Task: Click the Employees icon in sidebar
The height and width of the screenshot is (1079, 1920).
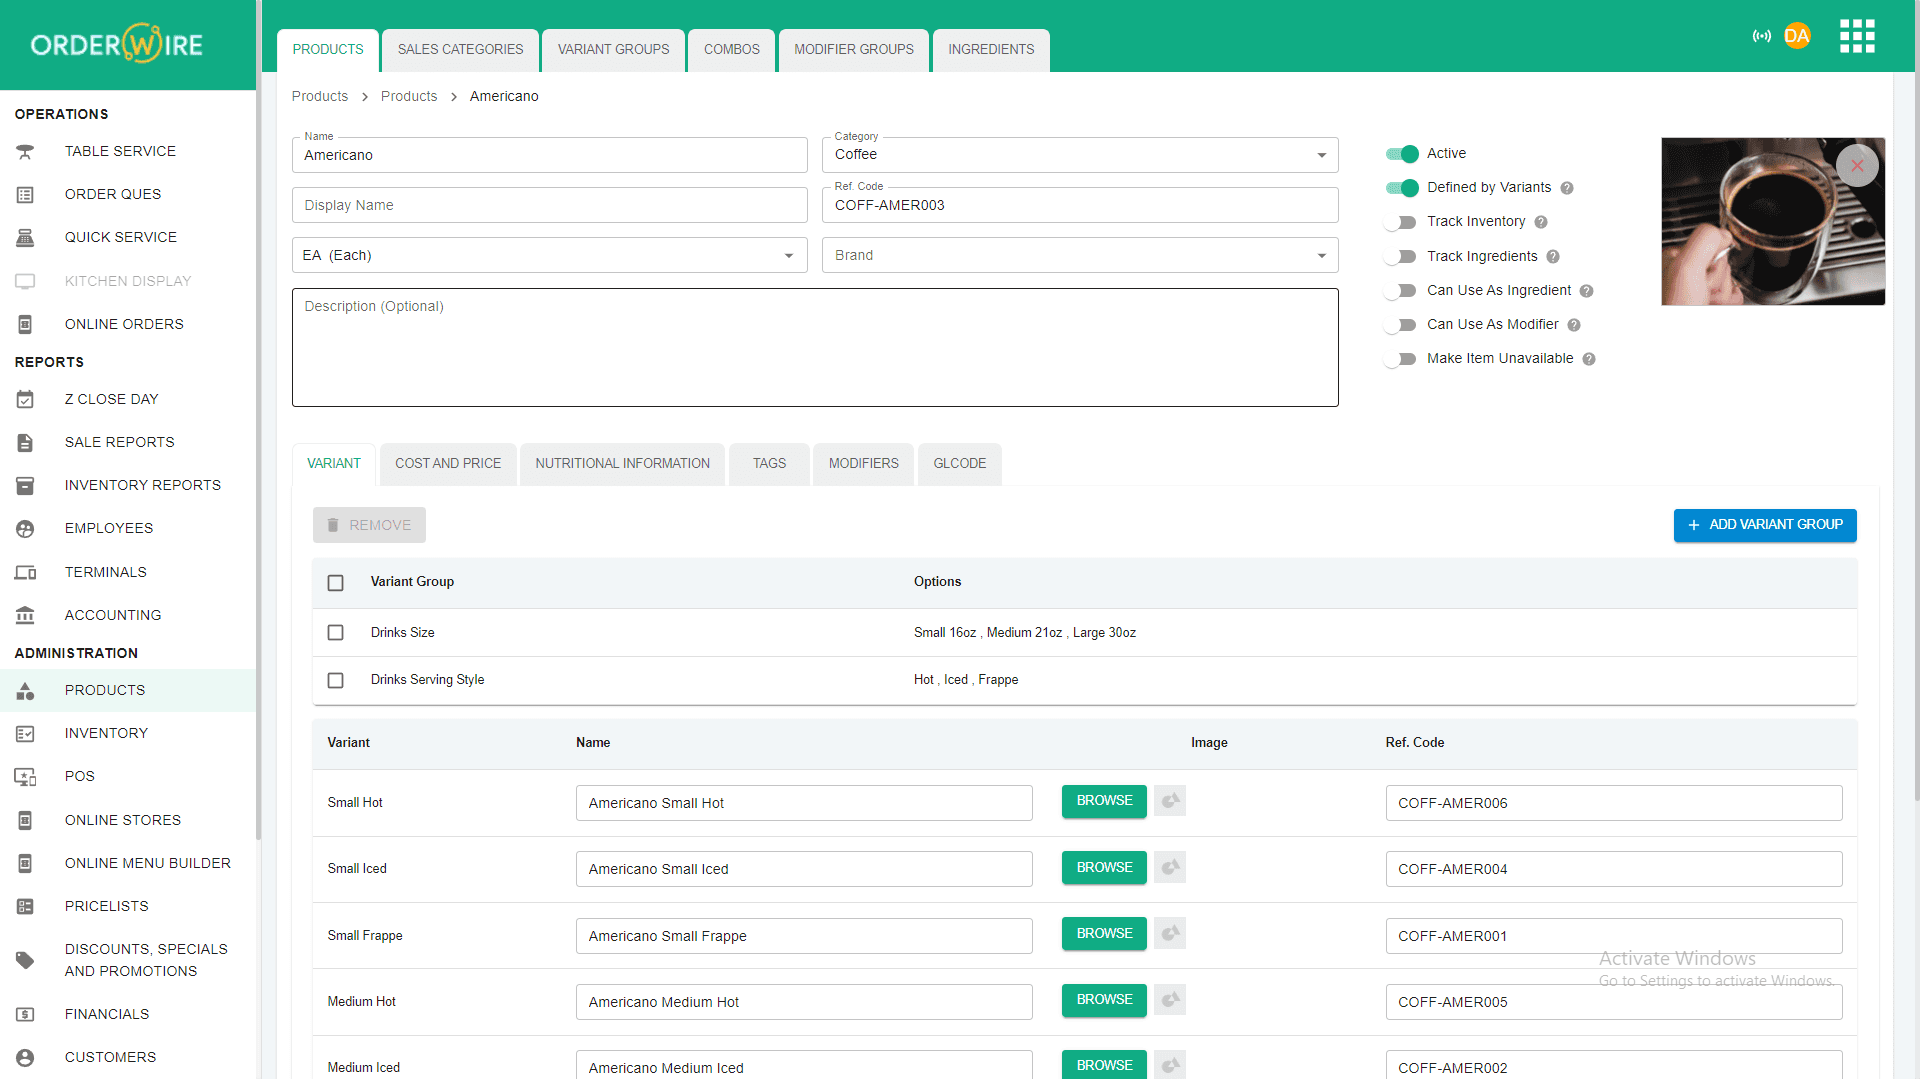Action: pyautogui.click(x=25, y=528)
